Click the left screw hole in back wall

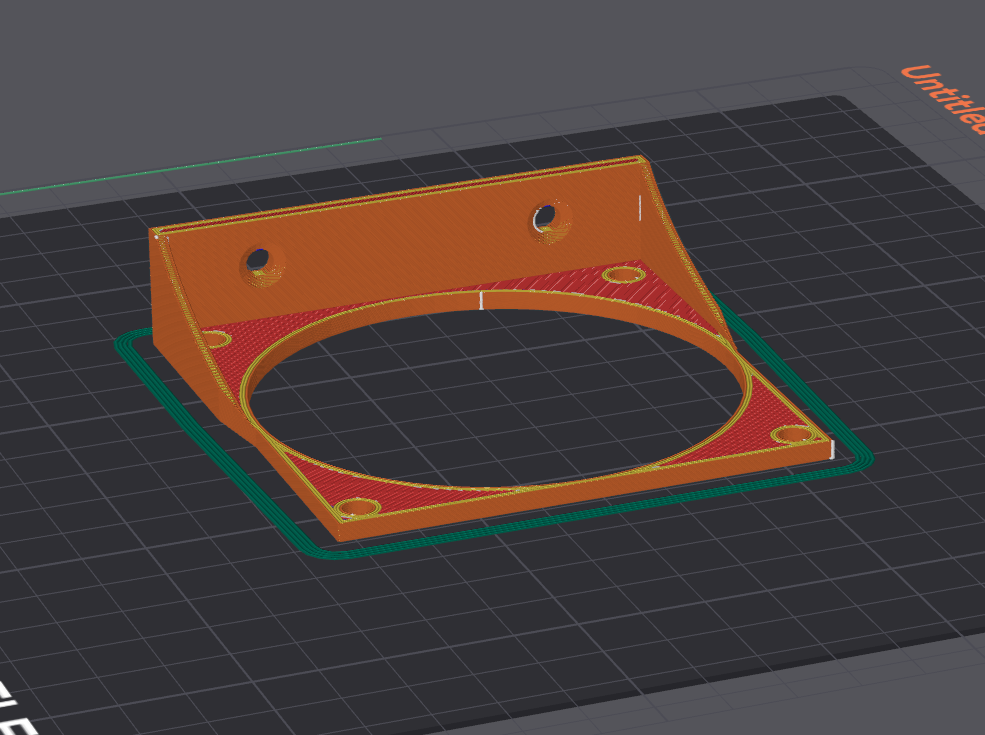coord(259,259)
